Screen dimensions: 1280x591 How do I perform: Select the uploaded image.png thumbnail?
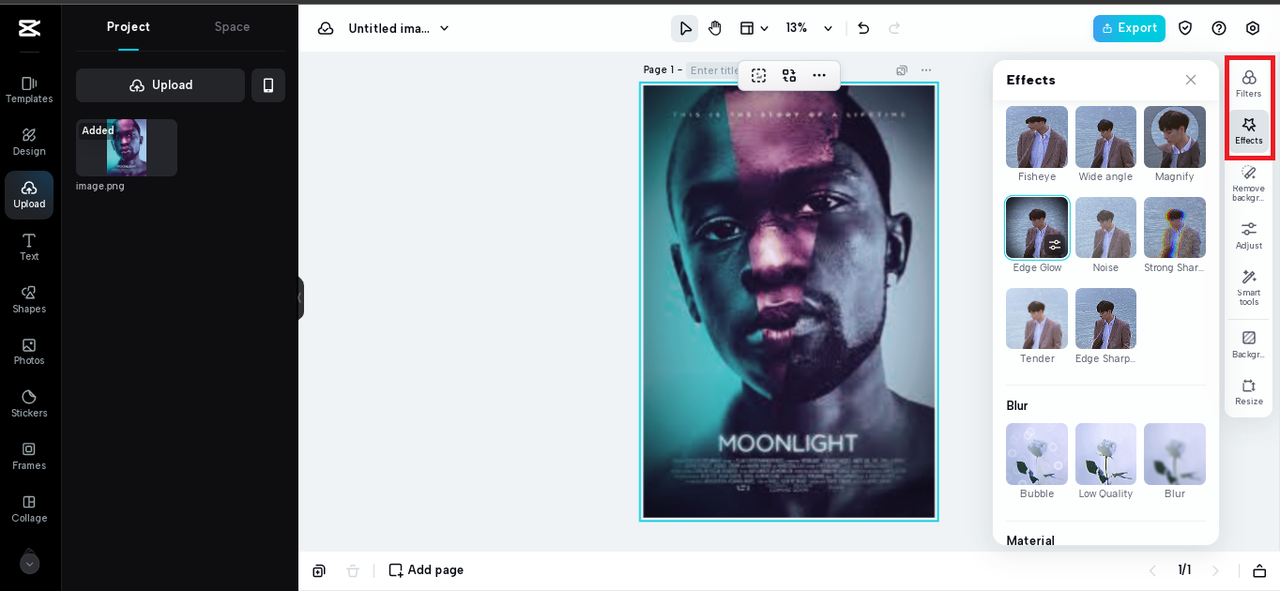pyautogui.click(x=127, y=148)
